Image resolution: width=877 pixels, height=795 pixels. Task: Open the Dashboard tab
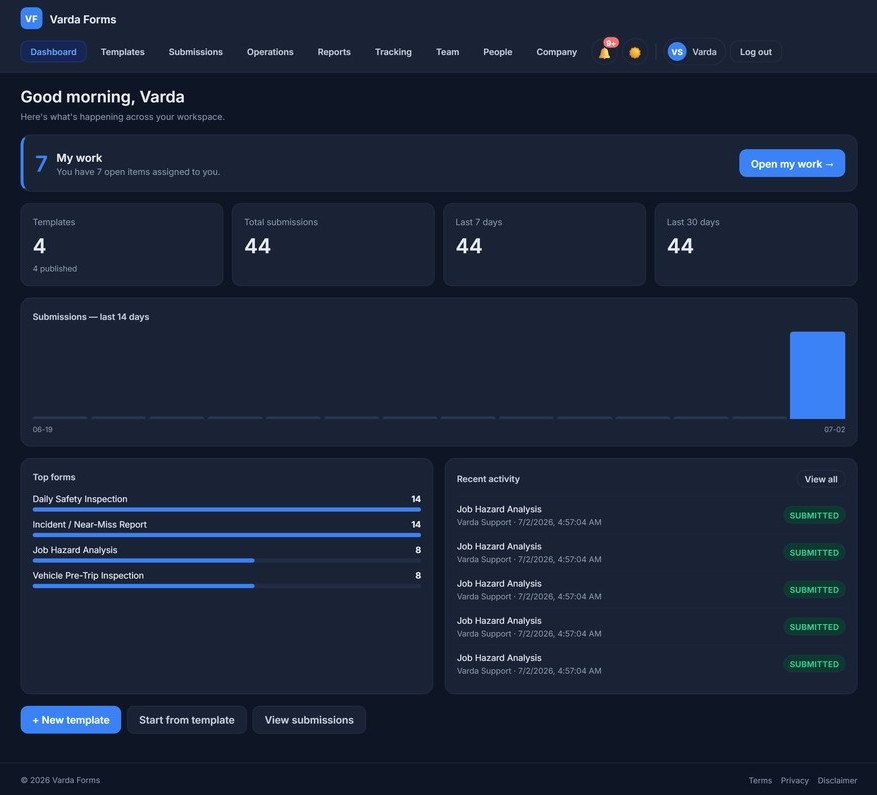click(x=54, y=51)
